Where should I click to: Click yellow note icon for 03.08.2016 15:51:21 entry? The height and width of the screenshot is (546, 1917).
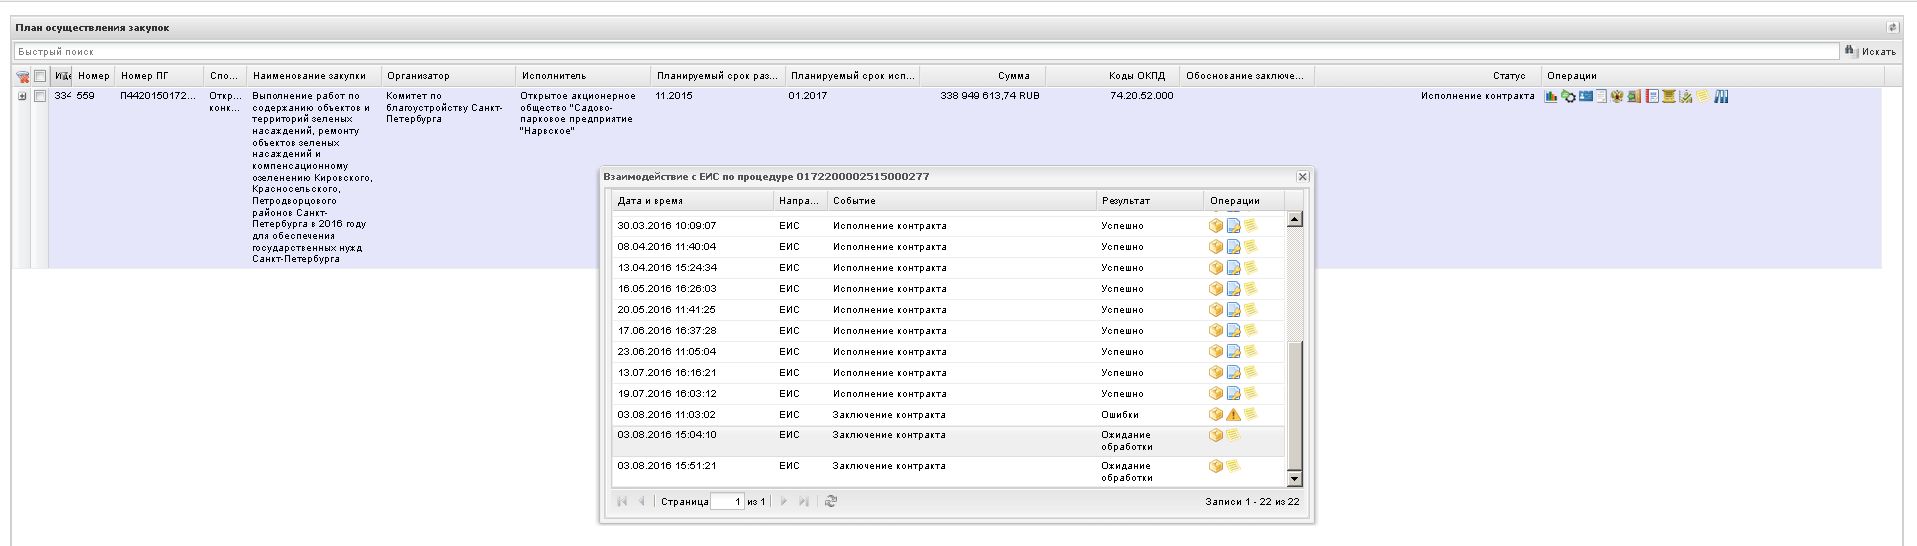pyautogui.click(x=1233, y=466)
